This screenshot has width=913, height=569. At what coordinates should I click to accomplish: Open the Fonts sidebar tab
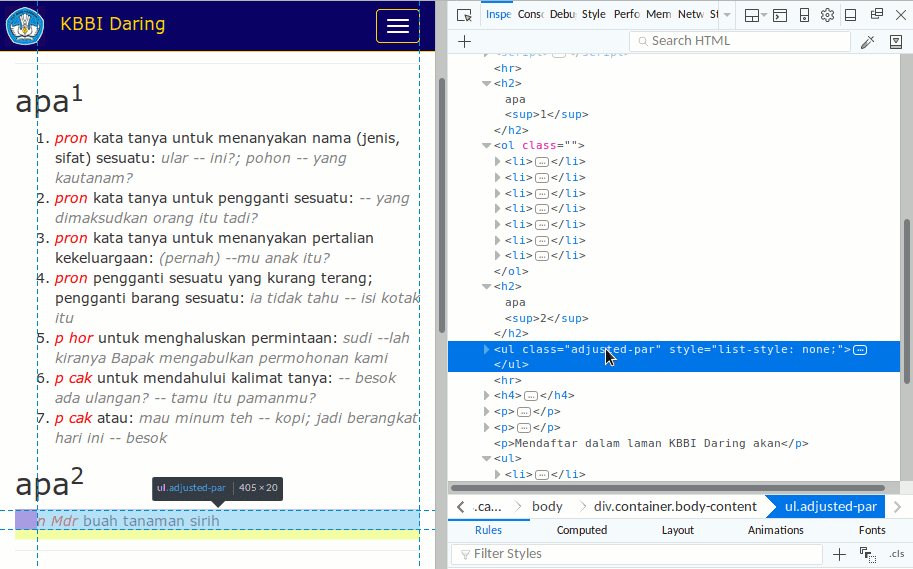pyautogui.click(x=872, y=530)
